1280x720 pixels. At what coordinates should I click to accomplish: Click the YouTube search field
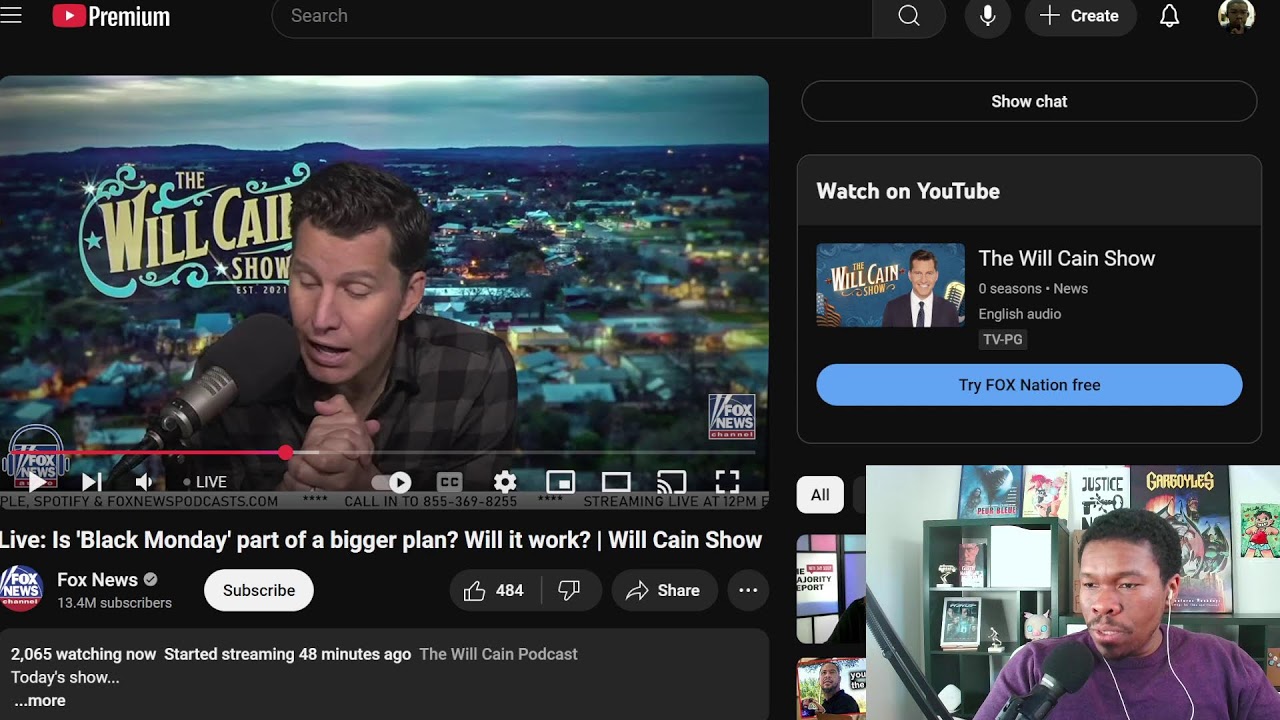point(572,16)
